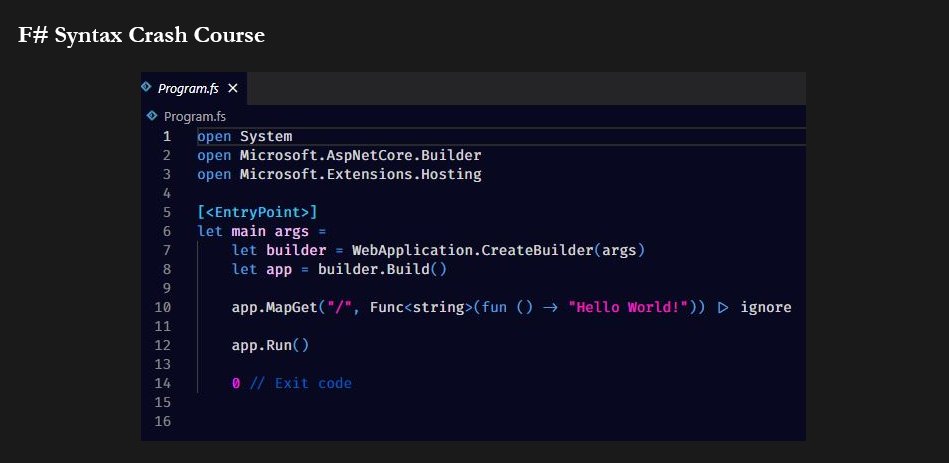Click "System" on line 1
Screen dimensions: 949x463
[x=266, y=137]
